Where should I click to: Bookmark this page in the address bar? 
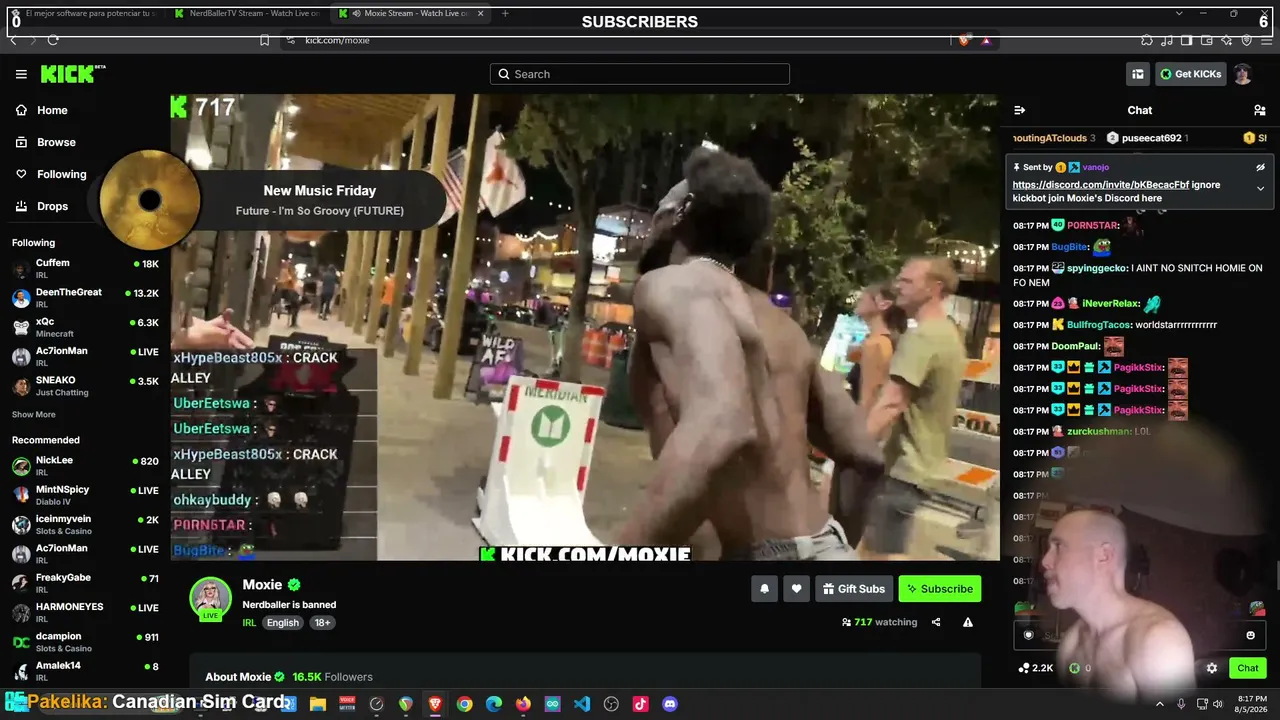coord(264,40)
